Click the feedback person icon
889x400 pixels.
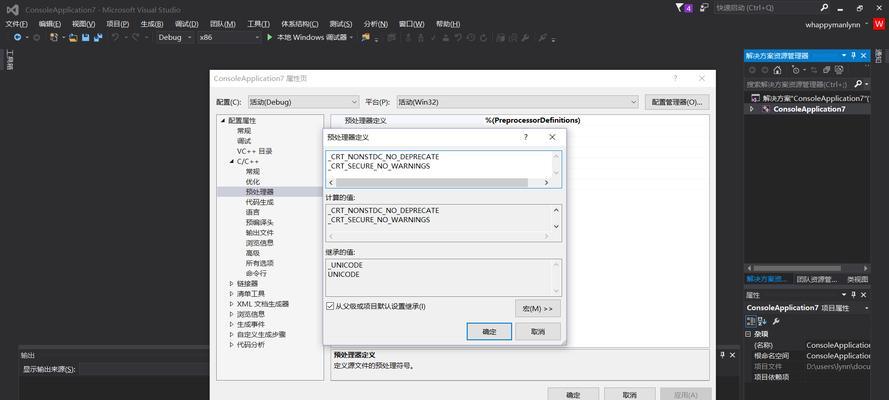(x=704, y=8)
